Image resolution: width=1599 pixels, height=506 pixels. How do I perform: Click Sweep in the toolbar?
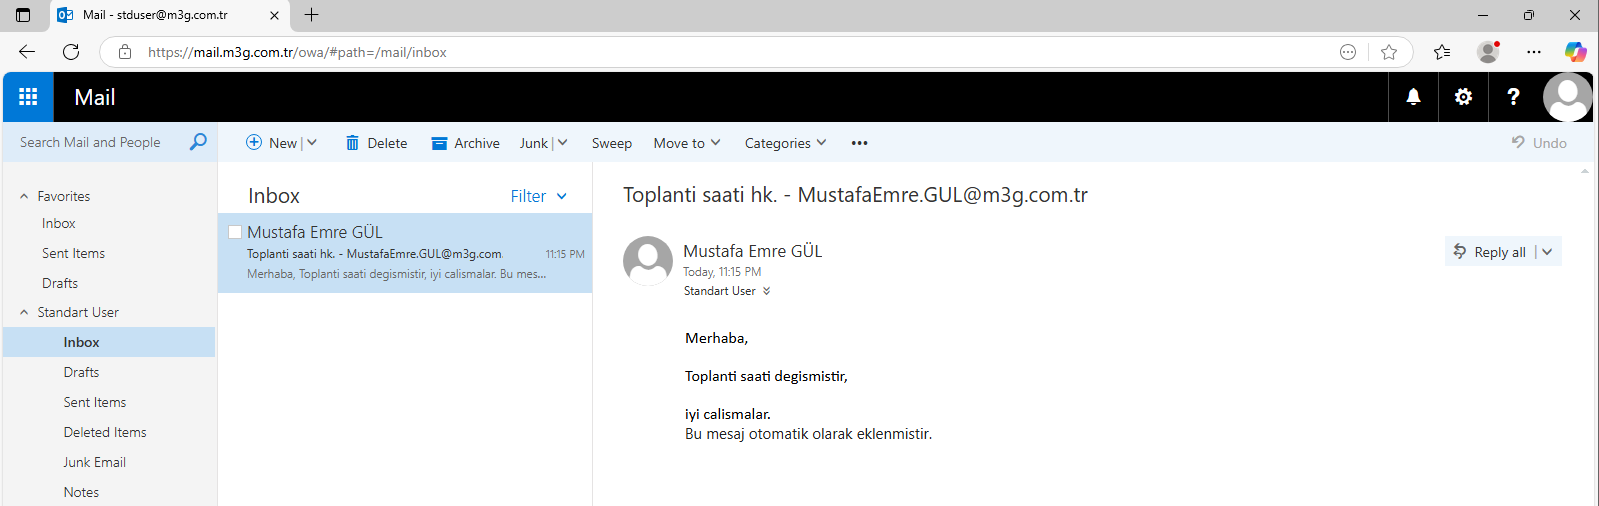[612, 143]
